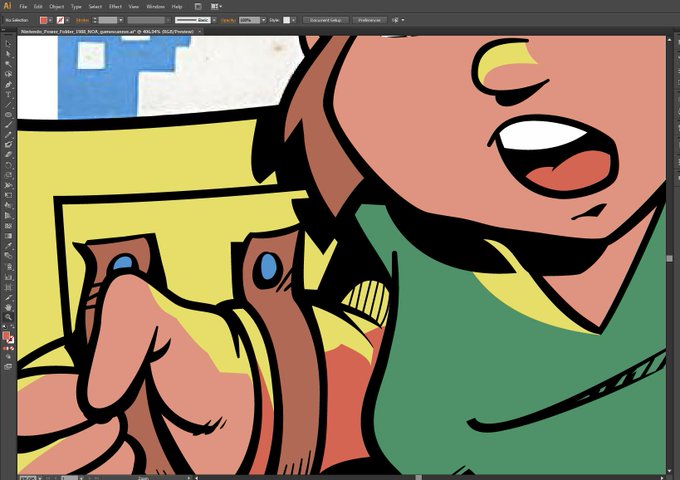The height and width of the screenshot is (480, 680).
Task: Click the Stroke panel link
Action: 82,20
